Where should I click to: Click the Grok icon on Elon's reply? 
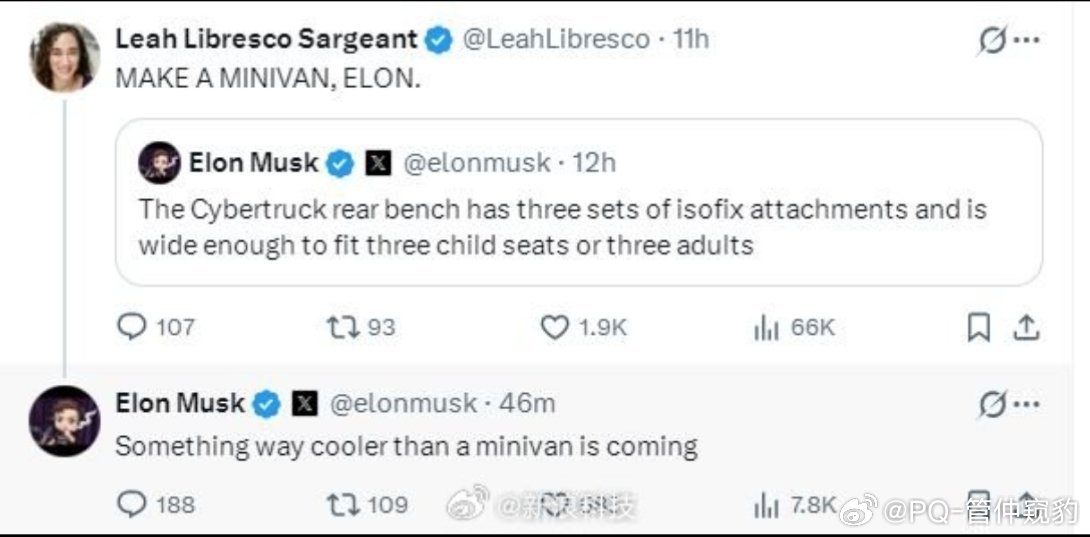(x=990, y=404)
